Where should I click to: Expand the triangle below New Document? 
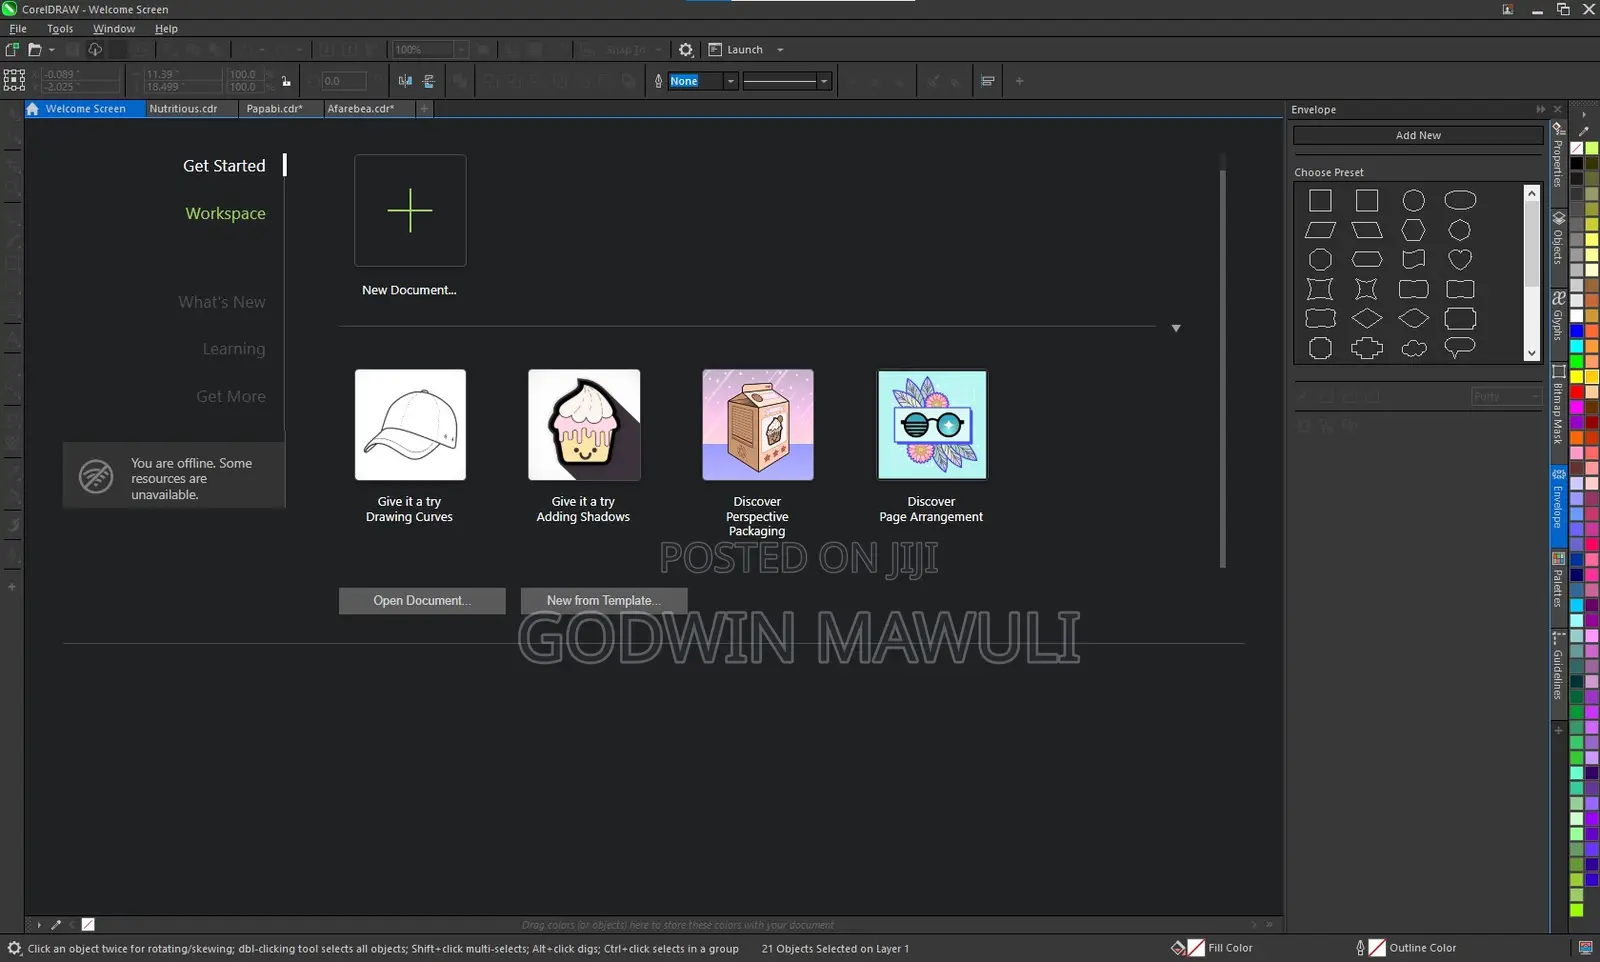click(x=1176, y=328)
